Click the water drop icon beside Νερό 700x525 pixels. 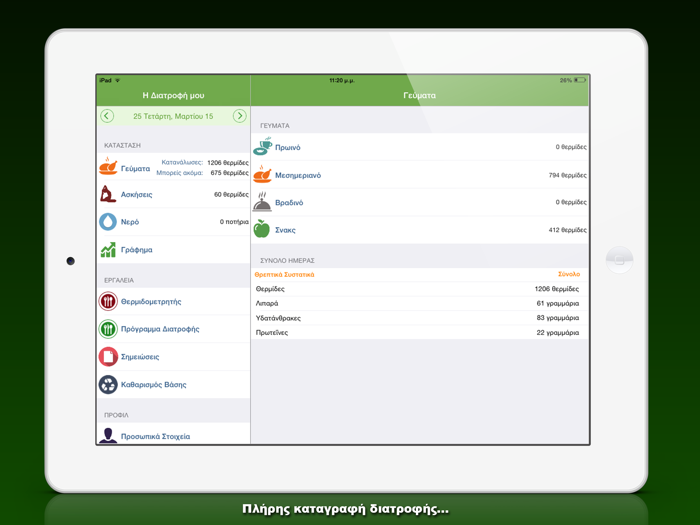pos(108,221)
